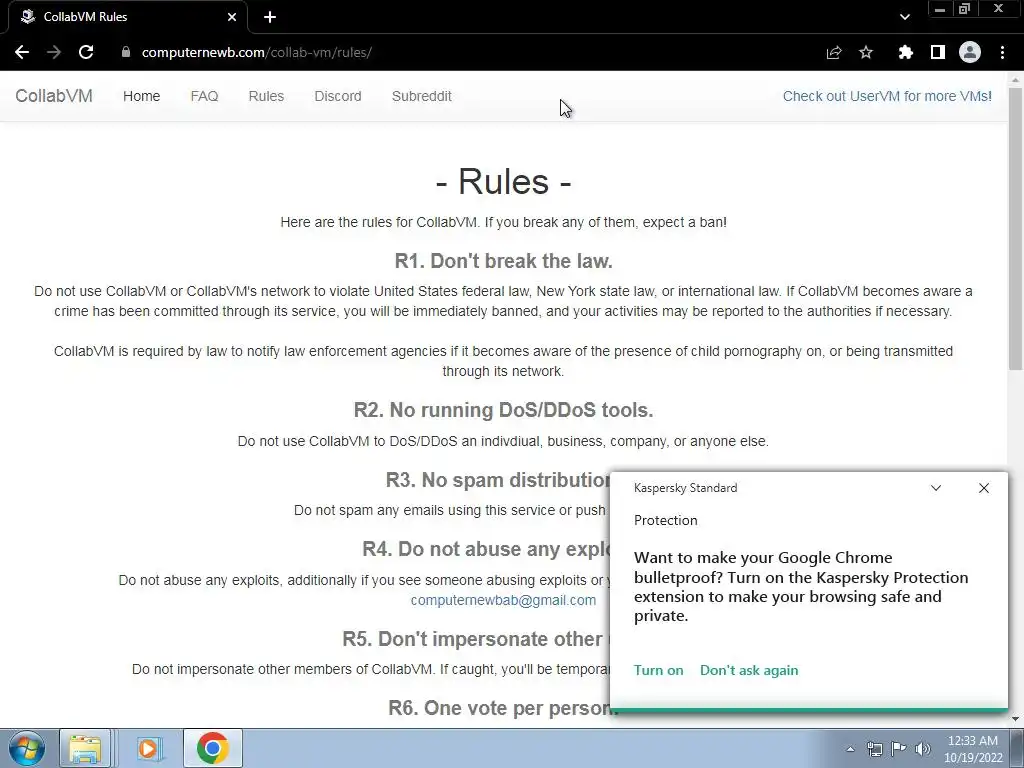Open the Chrome extensions puzzle icon

point(905,52)
